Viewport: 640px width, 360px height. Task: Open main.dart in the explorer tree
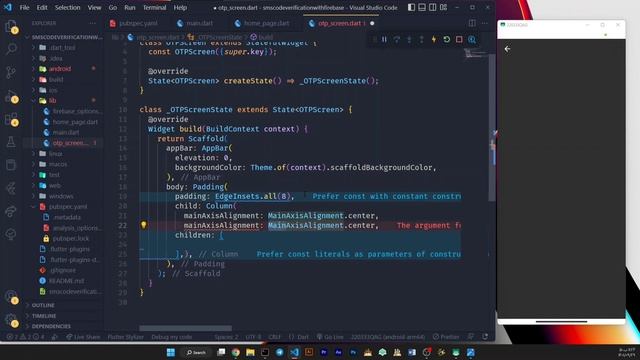(66, 132)
